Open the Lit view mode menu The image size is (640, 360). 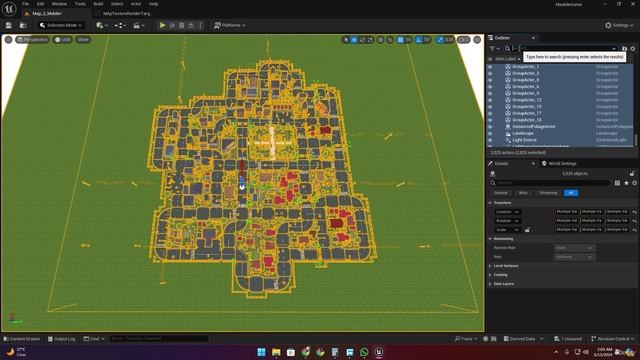63,40
